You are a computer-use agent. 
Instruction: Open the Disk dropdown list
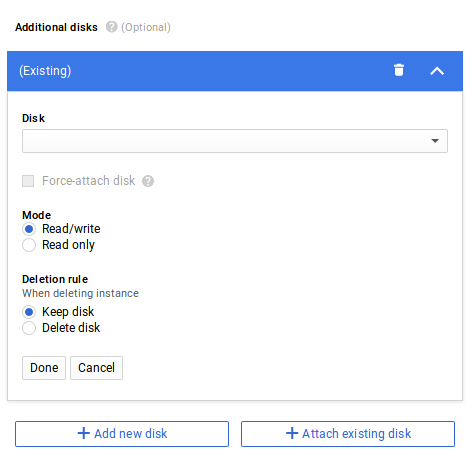pos(235,141)
